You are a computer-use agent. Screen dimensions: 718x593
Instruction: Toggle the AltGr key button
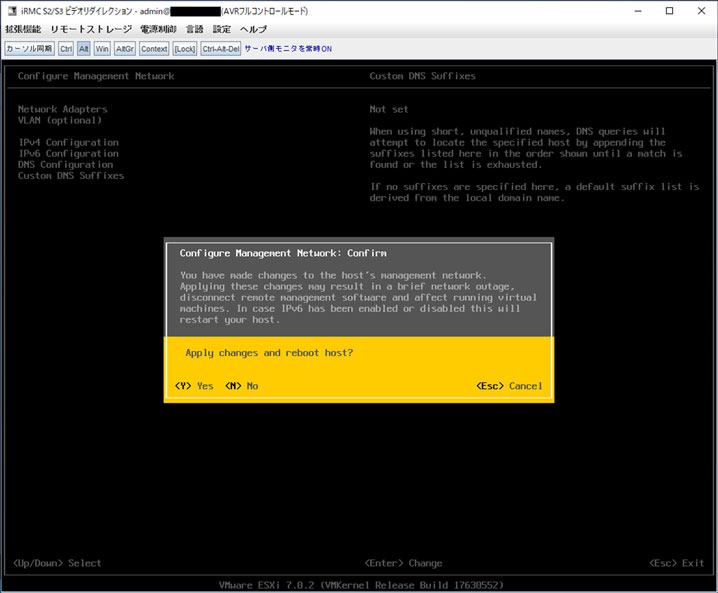(x=125, y=49)
